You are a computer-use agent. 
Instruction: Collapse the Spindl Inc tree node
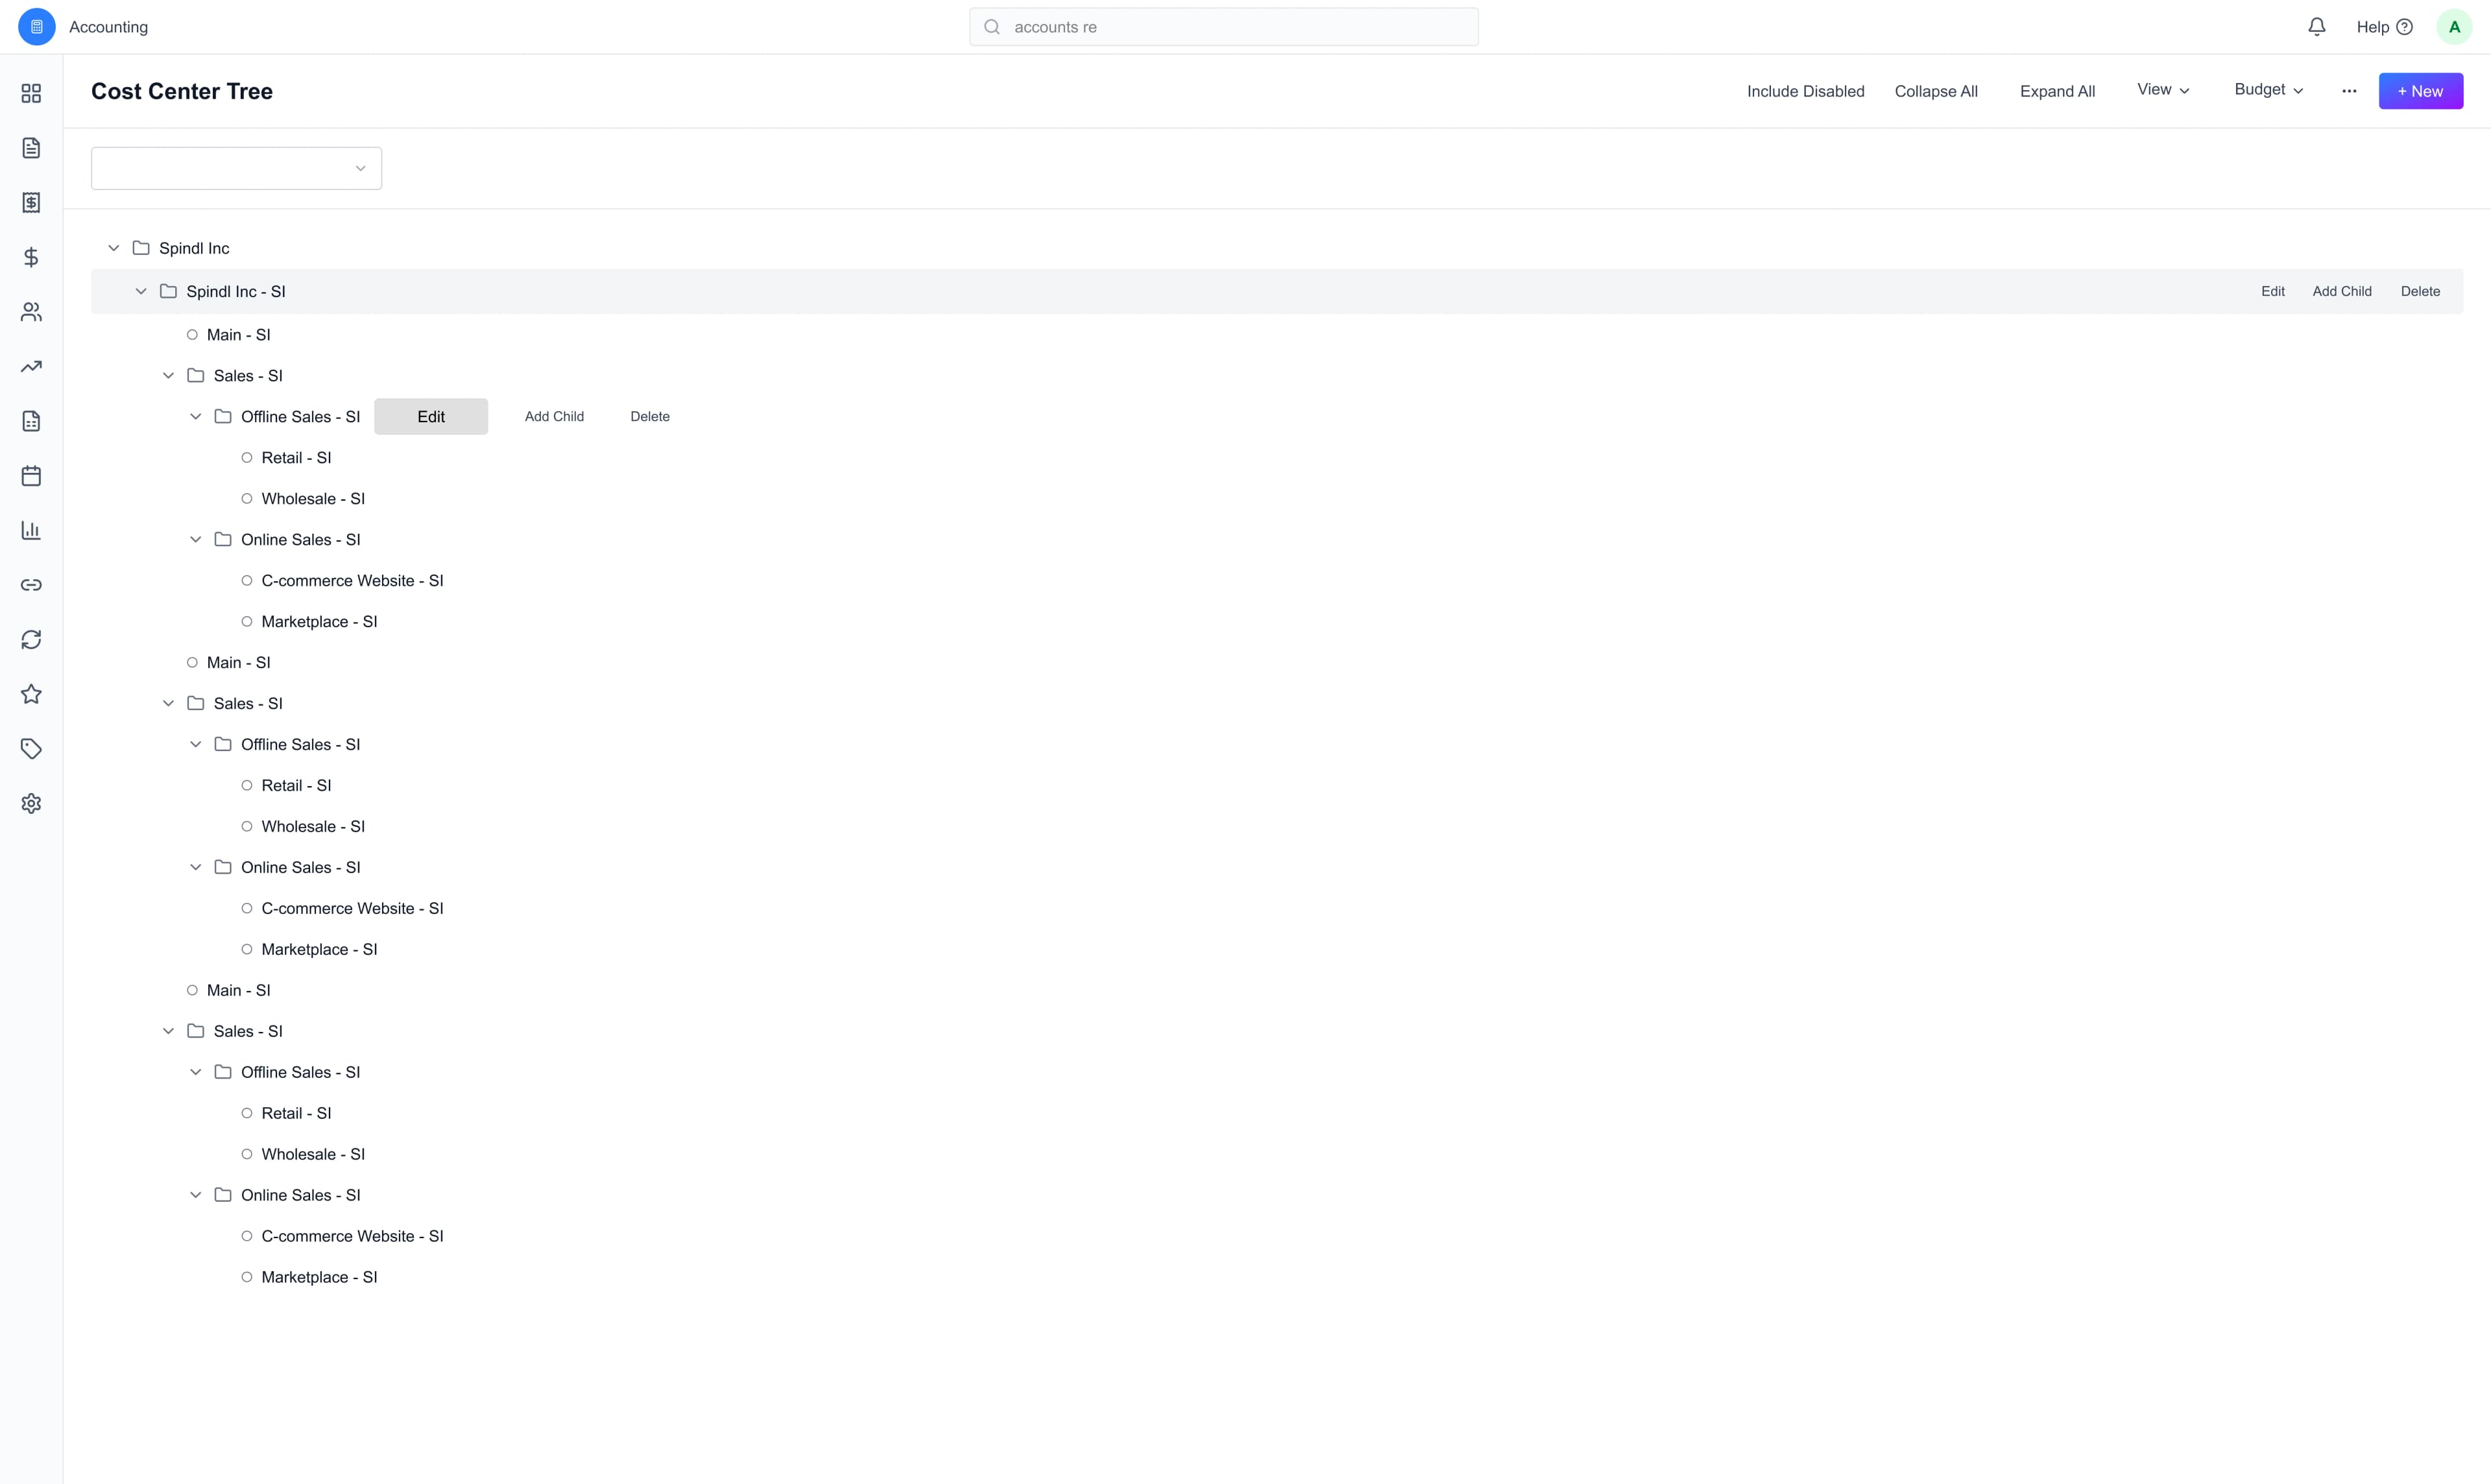(x=113, y=247)
